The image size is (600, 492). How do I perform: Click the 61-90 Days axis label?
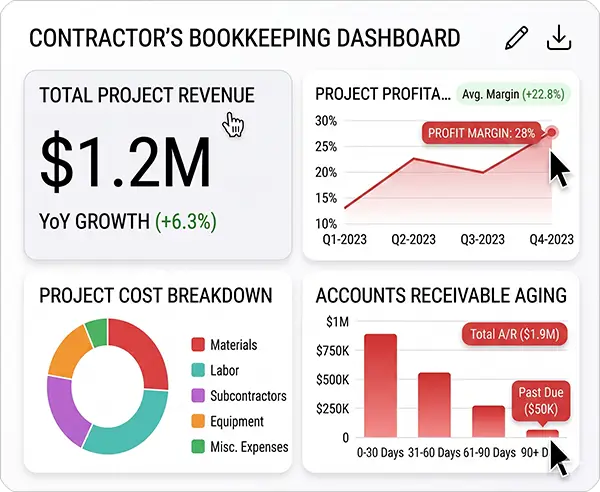click(489, 453)
